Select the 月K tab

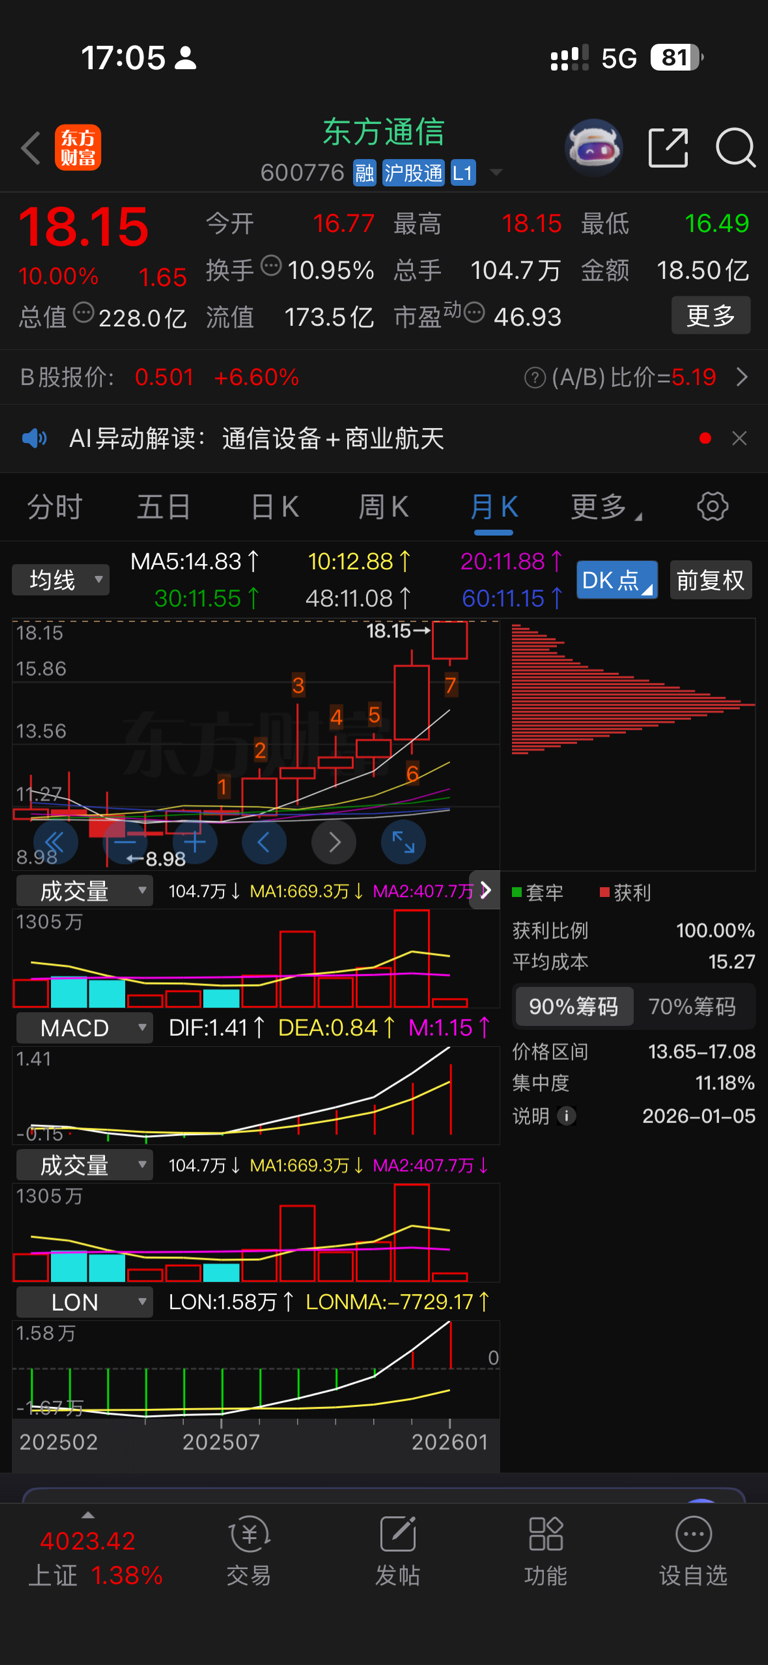pos(493,507)
